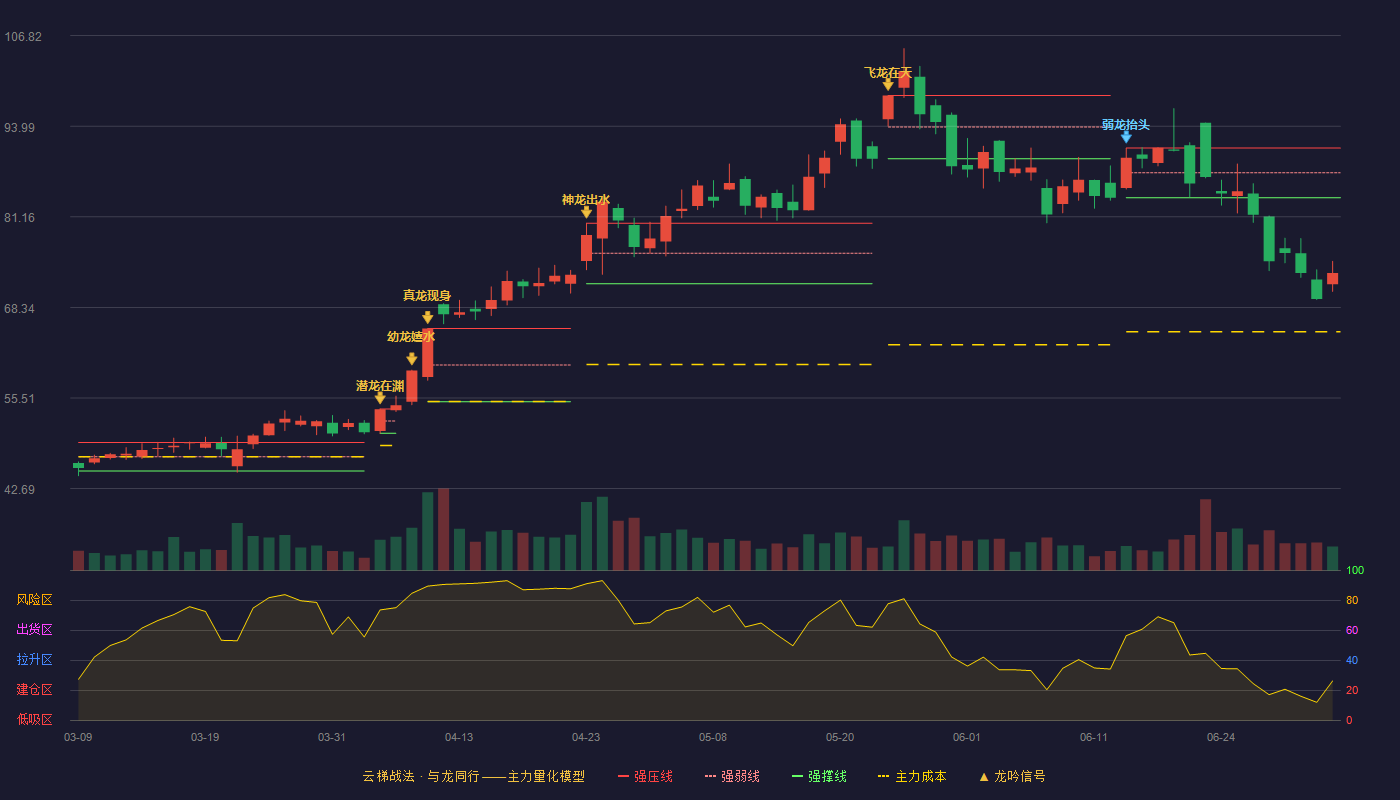Image resolution: width=1400 pixels, height=800 pixels.
Task: Click the magenta 60 indicator scale label
Action: pyautogui.click(x=1352, y=630)
